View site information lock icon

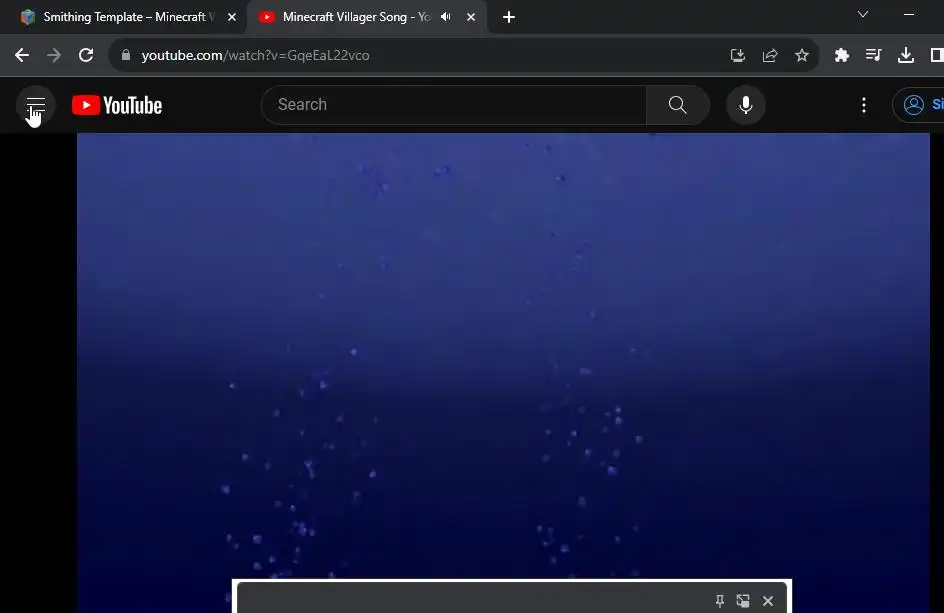(x=125, y=55)
